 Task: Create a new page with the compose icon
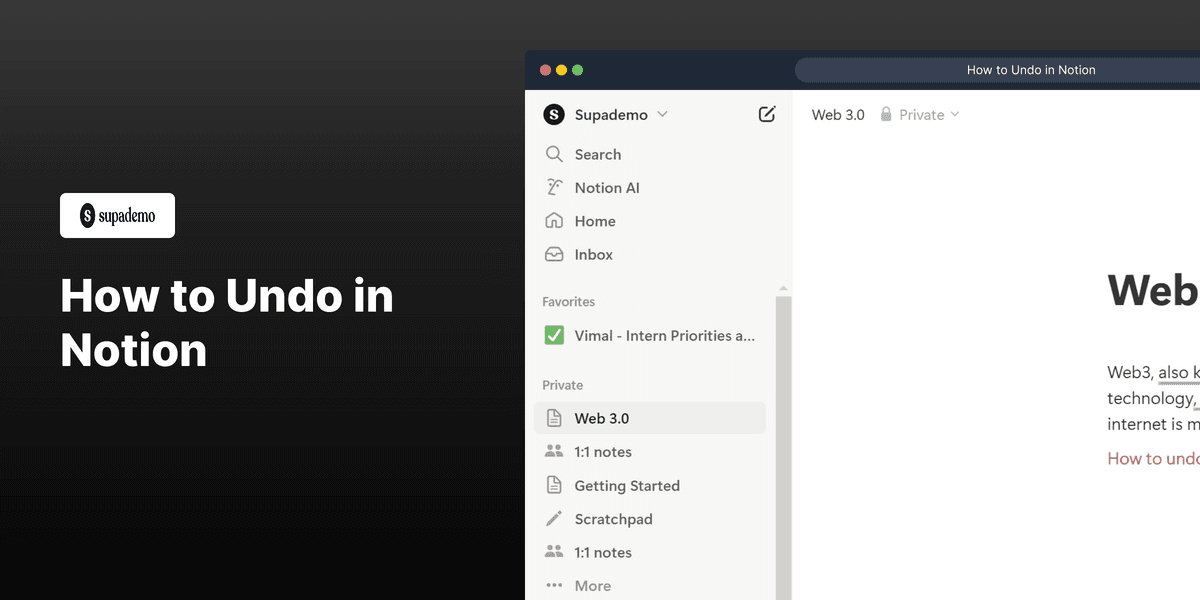(767, 114)
